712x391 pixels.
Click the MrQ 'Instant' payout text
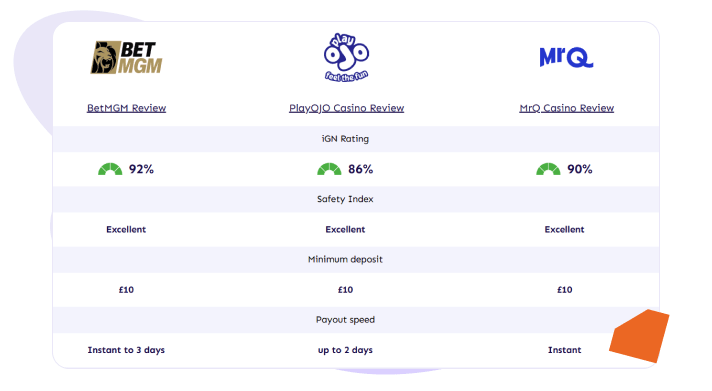coord(564,350)
